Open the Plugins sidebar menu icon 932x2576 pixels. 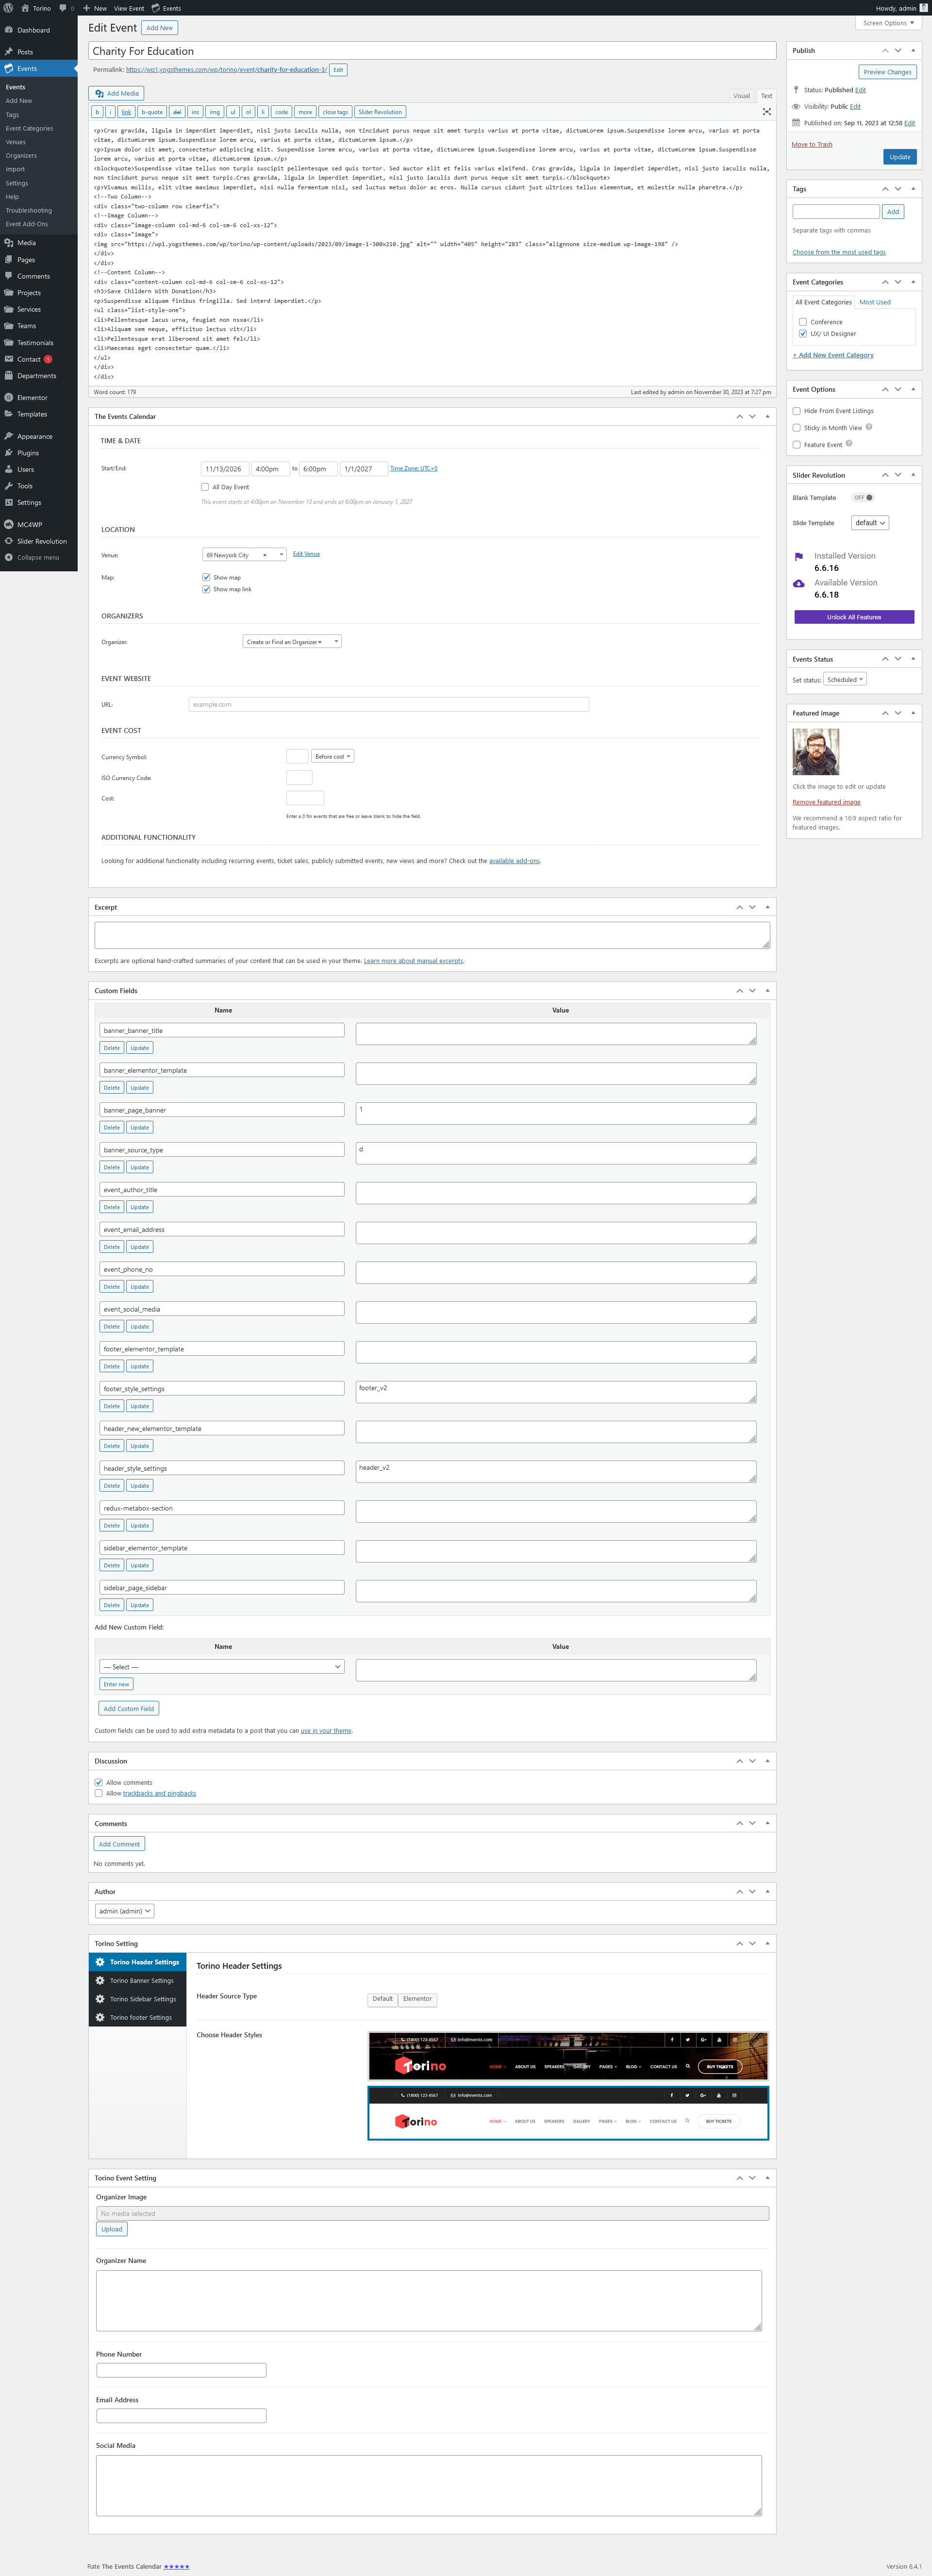coord(9,453)
